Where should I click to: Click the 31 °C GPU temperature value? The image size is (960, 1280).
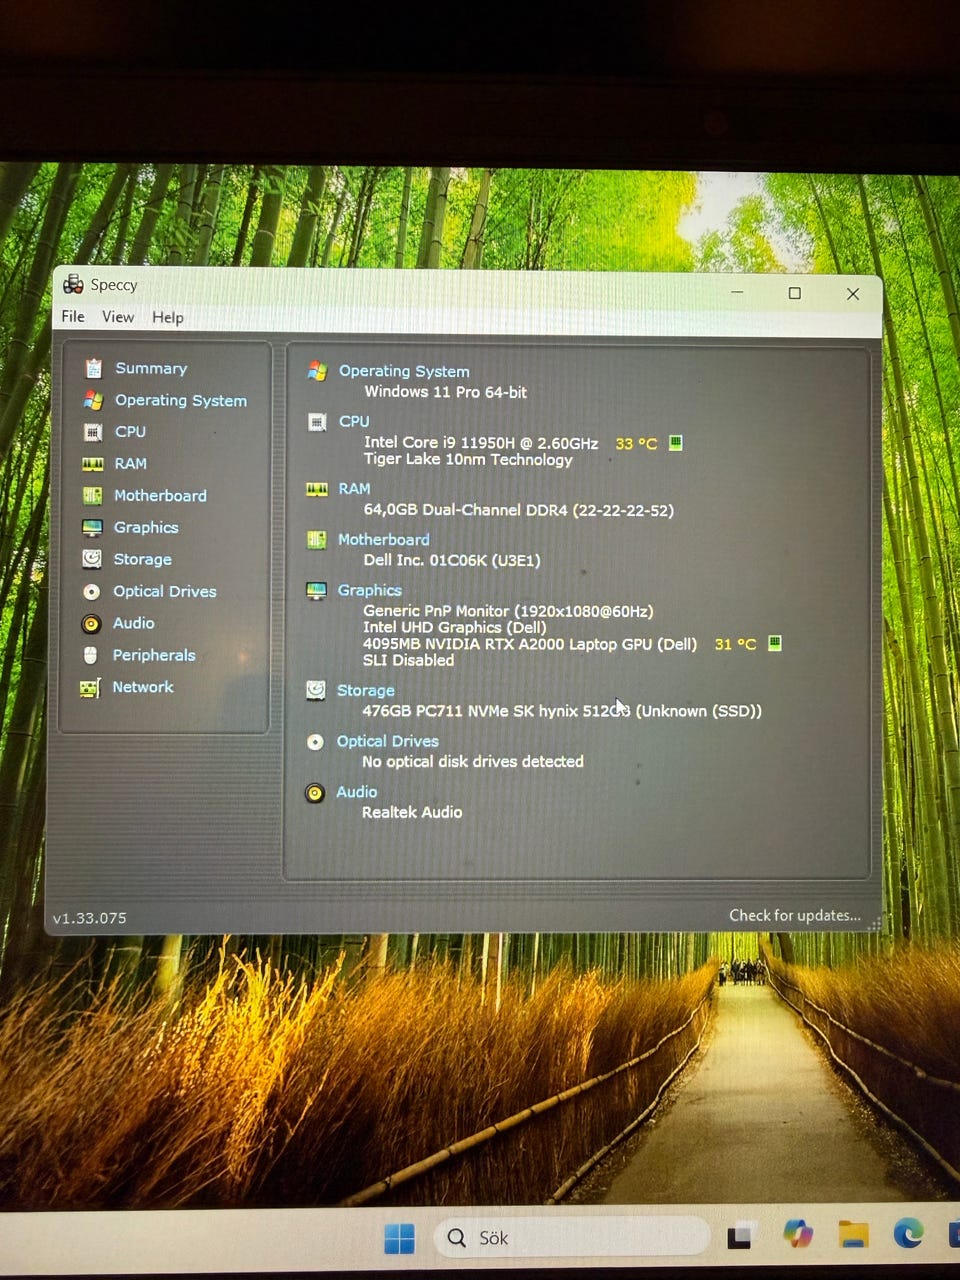735,644
